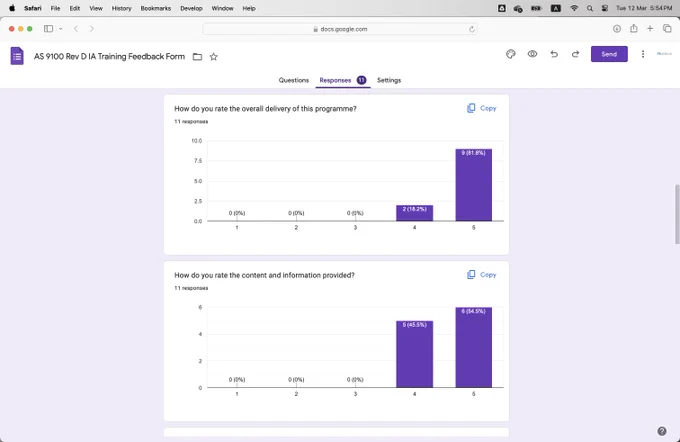Click the docs.google.com address bar

tap(340, 29)
